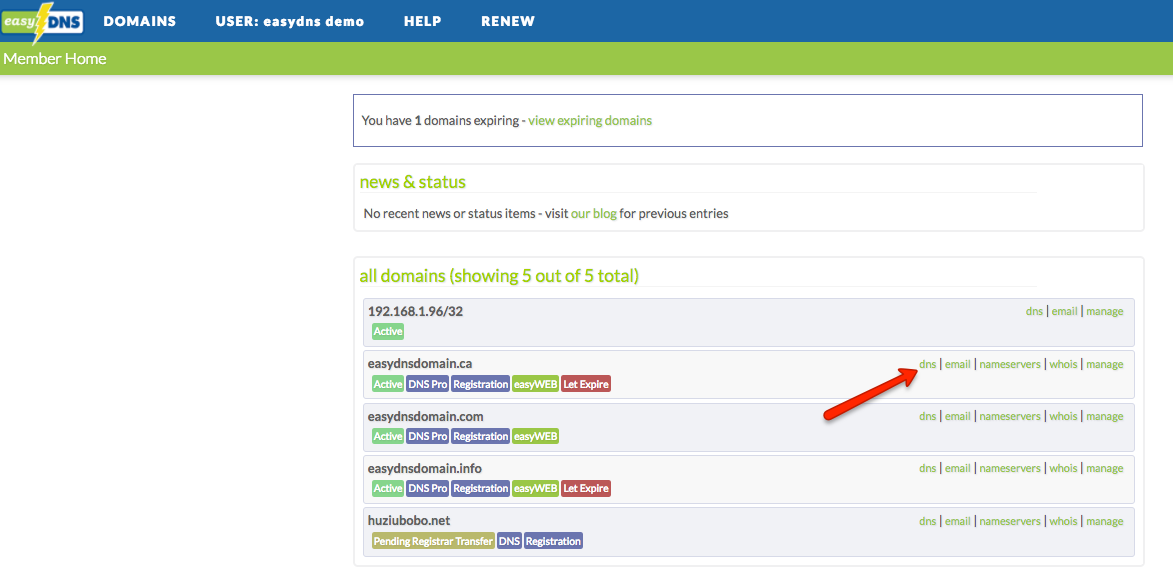Click the news & status heading
The width and height of the screenshot is (1173, 581).
pos(412,182)
